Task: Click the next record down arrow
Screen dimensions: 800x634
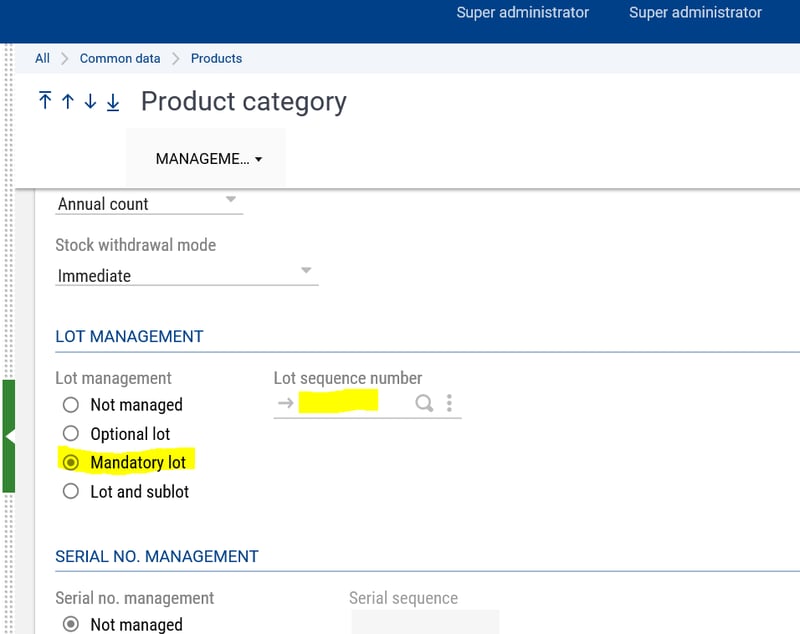Action: pos(90,101)
